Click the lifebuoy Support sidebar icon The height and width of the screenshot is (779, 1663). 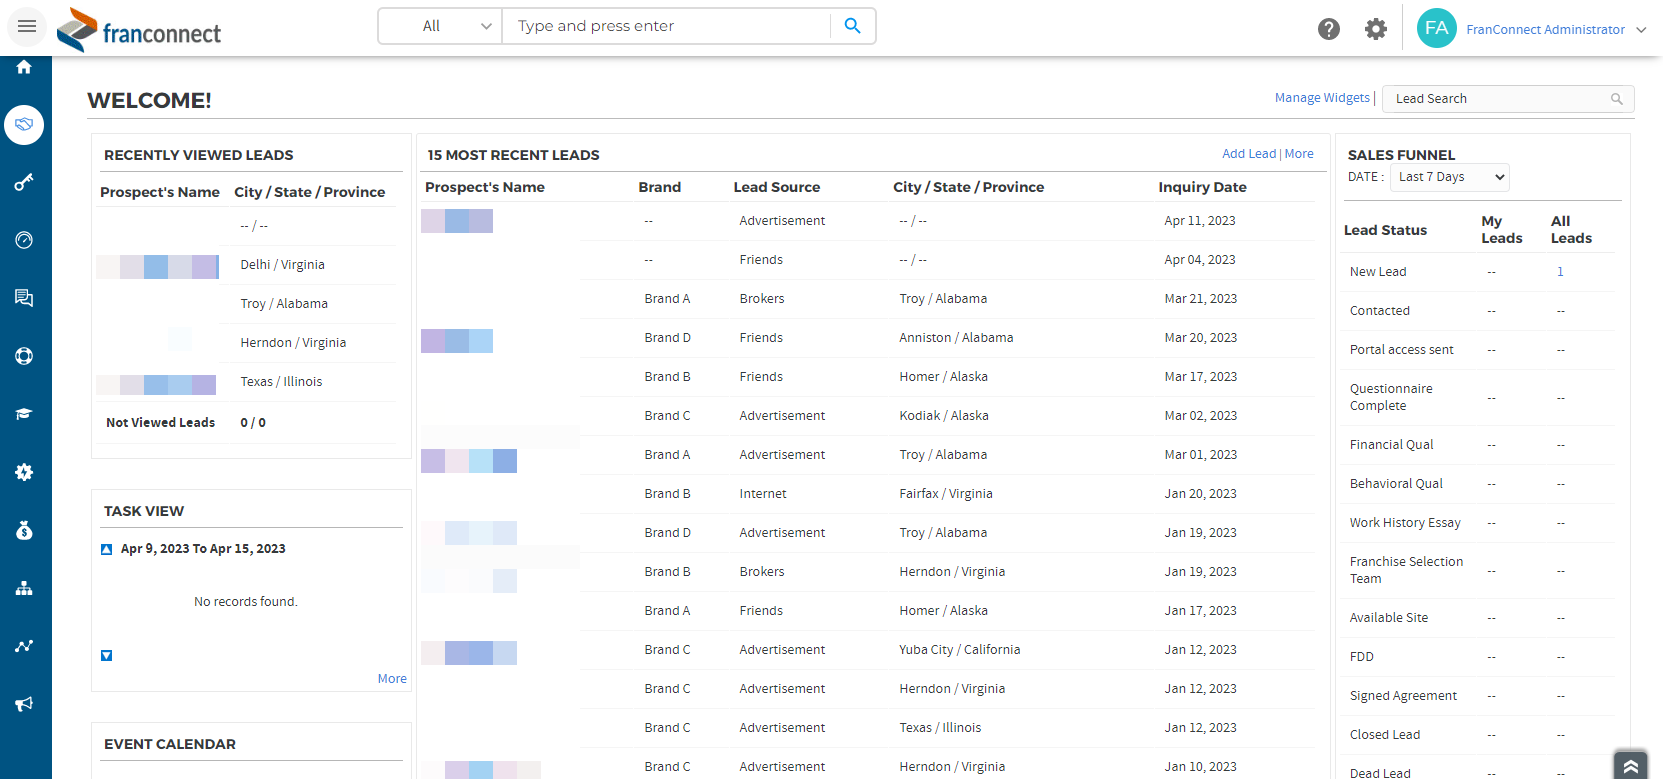(x=24, y=356)
